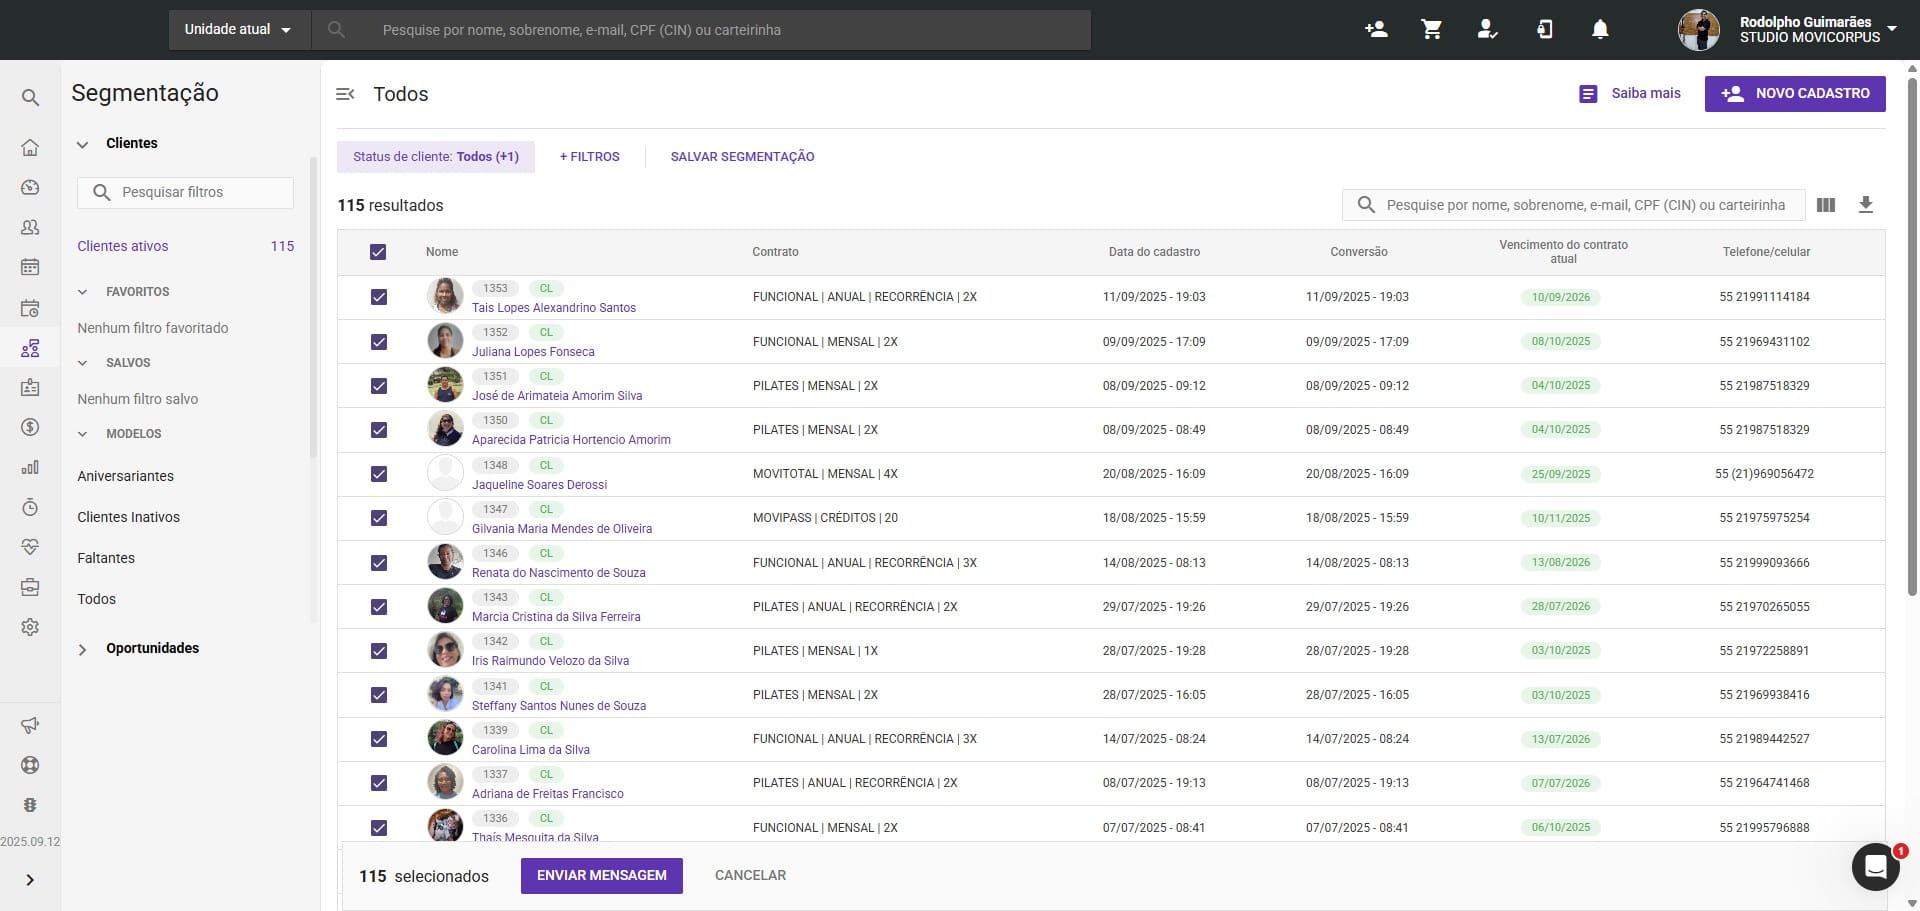1920x911 pixels.
Task: Click the person check icon in top bar
Action: pos(1488,30)
